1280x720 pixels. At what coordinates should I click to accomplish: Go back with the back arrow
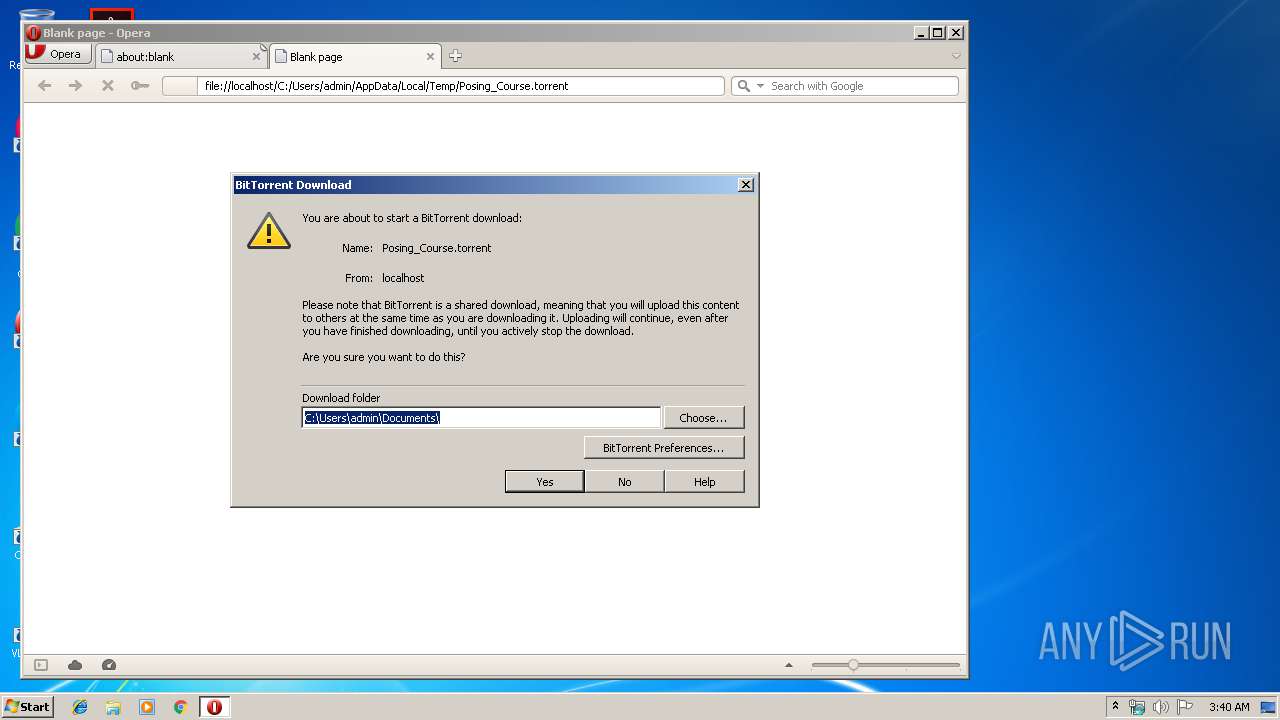44,86
